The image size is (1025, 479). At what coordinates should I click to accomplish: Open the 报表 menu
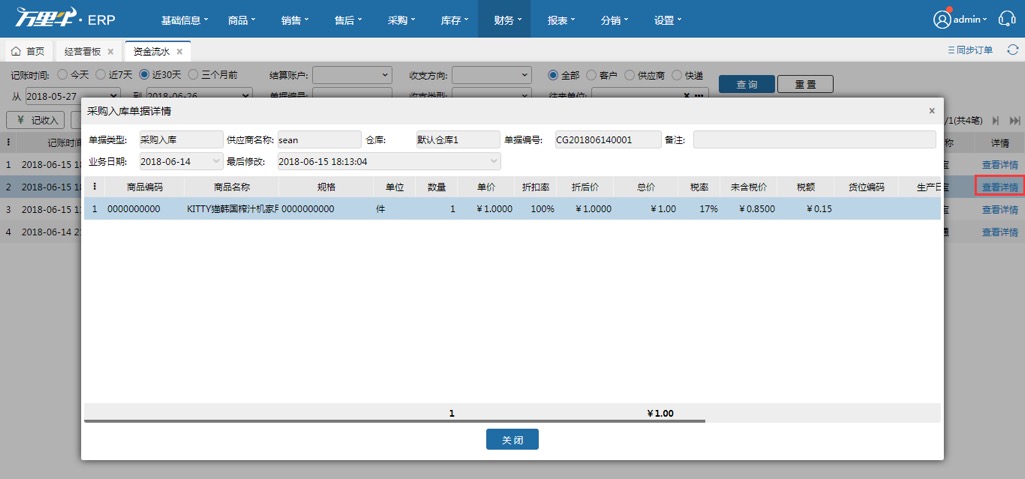(x=562, y=20)
